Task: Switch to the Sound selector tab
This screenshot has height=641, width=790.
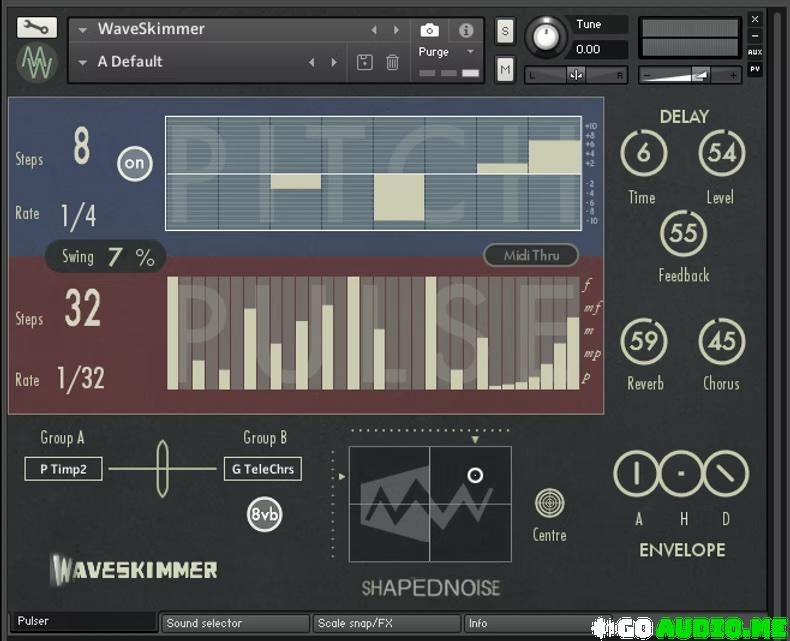Action: [x=236, y=623]
